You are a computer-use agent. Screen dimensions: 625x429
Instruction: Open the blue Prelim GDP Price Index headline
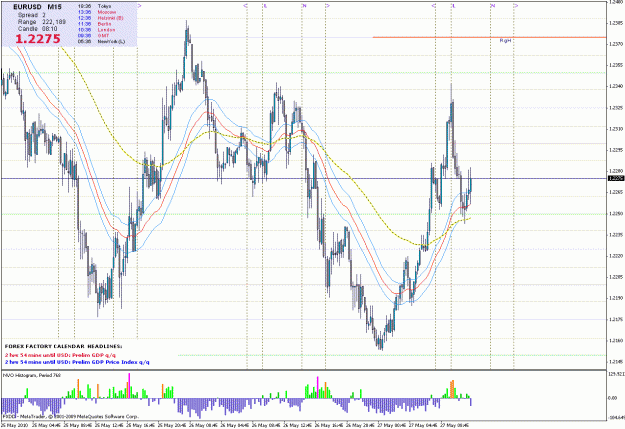point(77,362)
